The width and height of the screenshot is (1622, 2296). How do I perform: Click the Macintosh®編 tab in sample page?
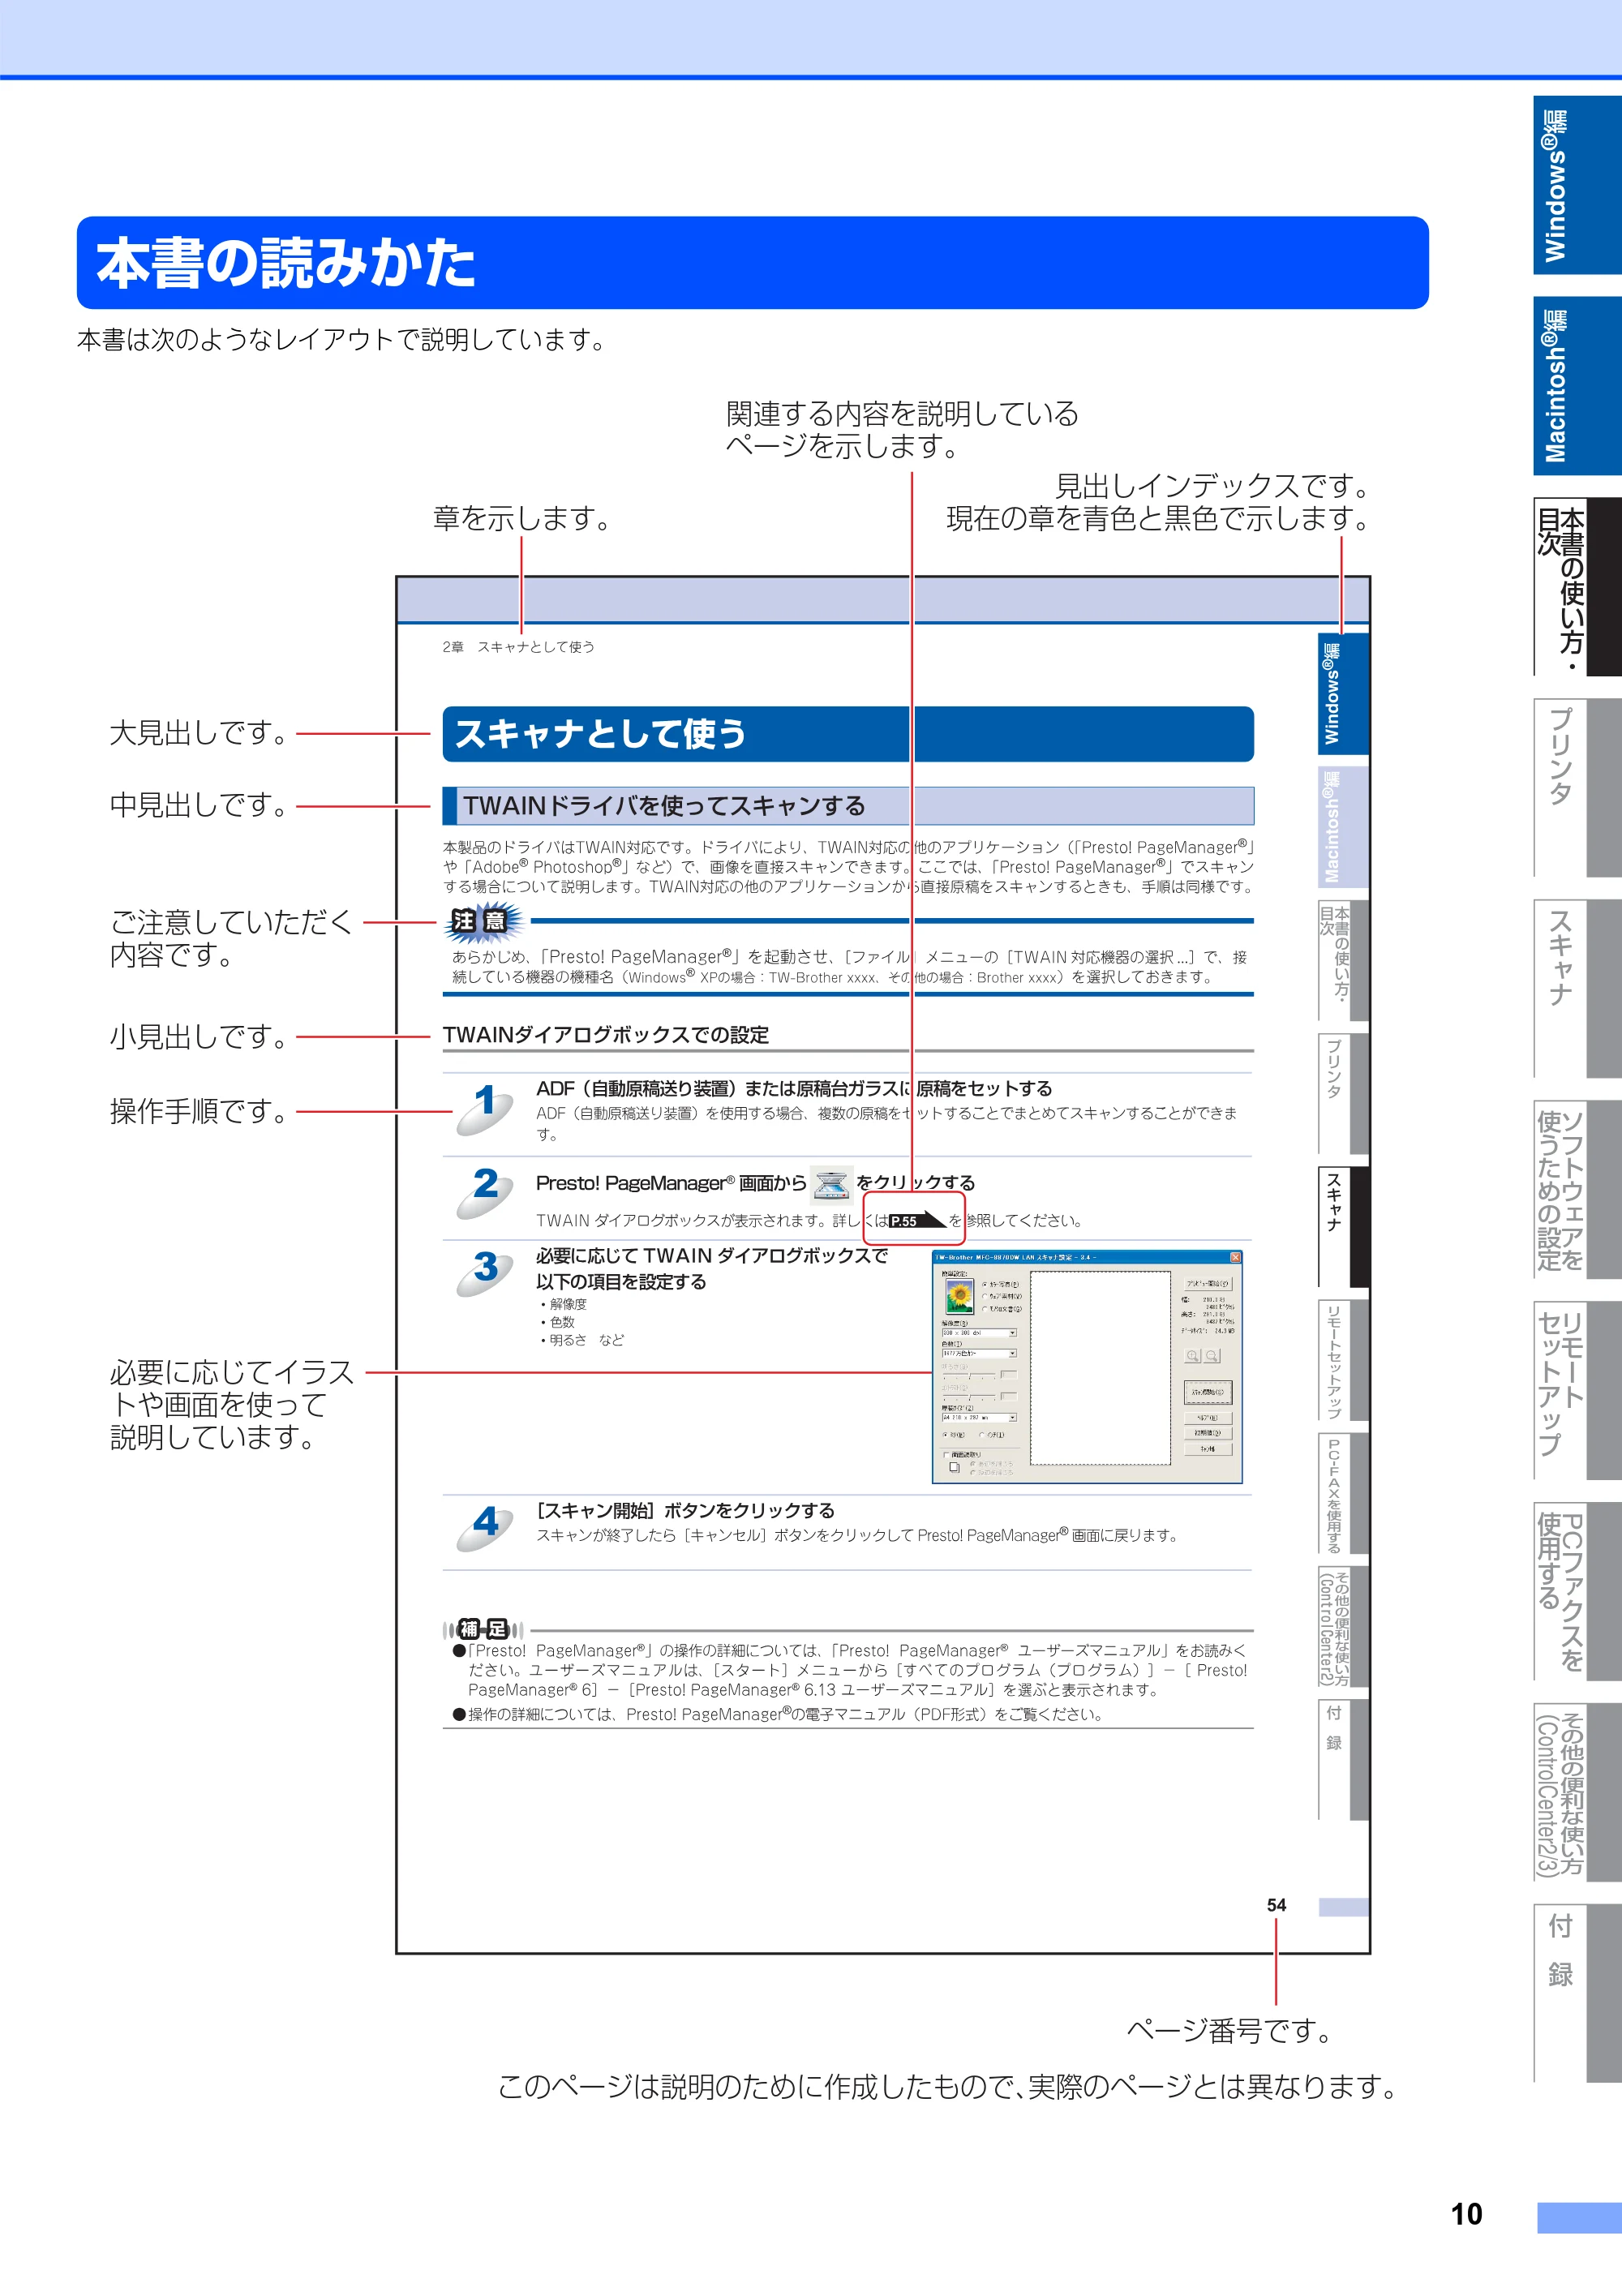click(x=1343, y=827)
